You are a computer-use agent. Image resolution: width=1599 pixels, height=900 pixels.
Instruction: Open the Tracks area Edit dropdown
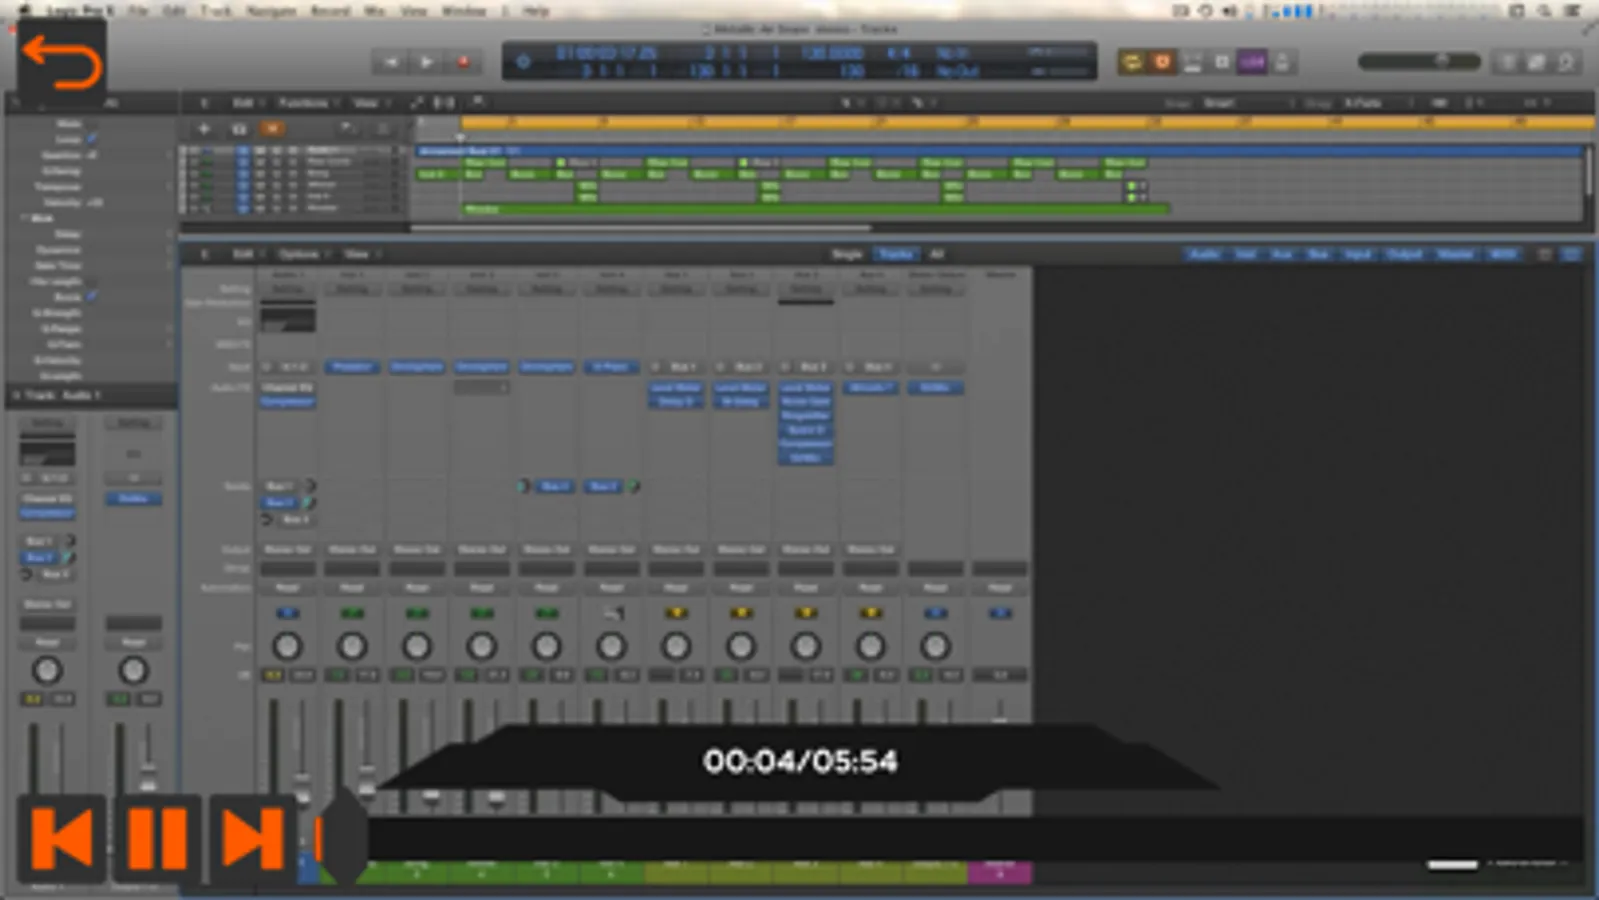tap(246, 103)
